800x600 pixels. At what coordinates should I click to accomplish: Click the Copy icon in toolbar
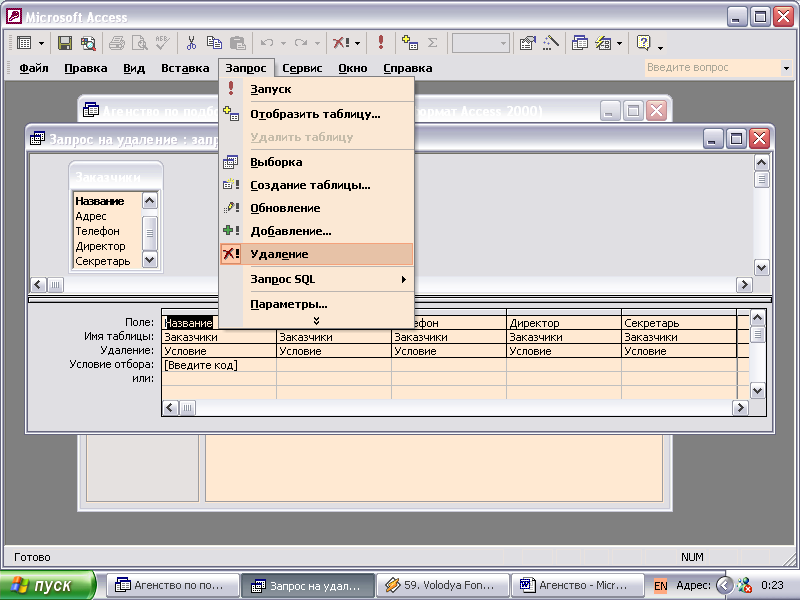(x=214, y=43)
